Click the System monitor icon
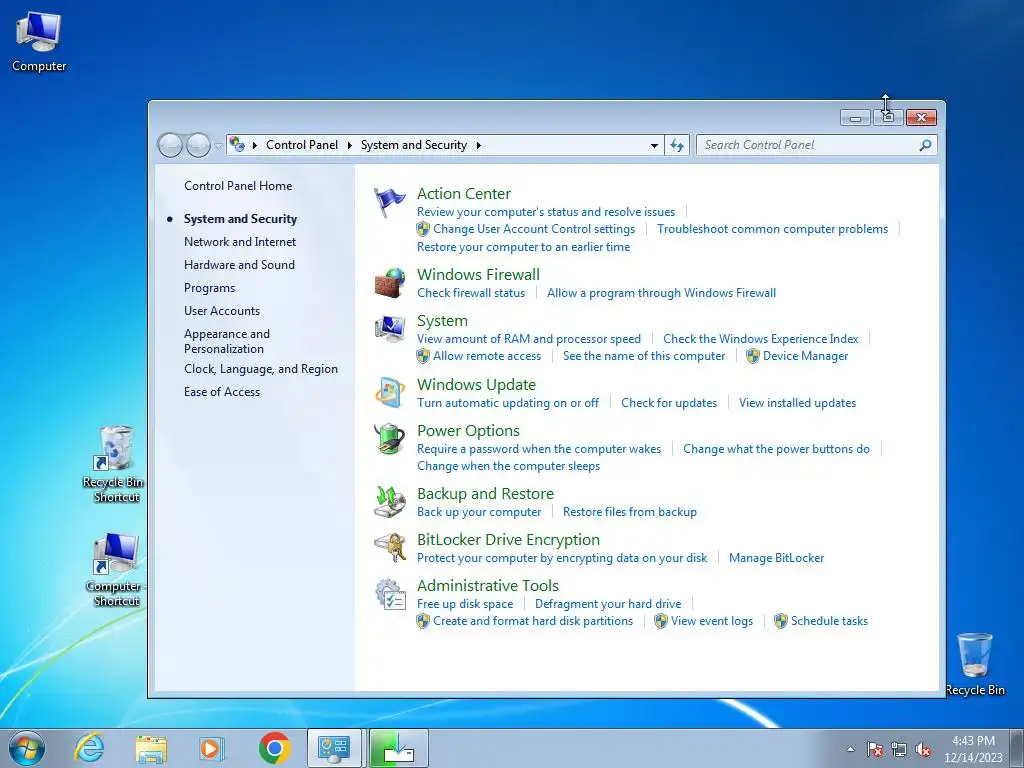 (390, 328)
